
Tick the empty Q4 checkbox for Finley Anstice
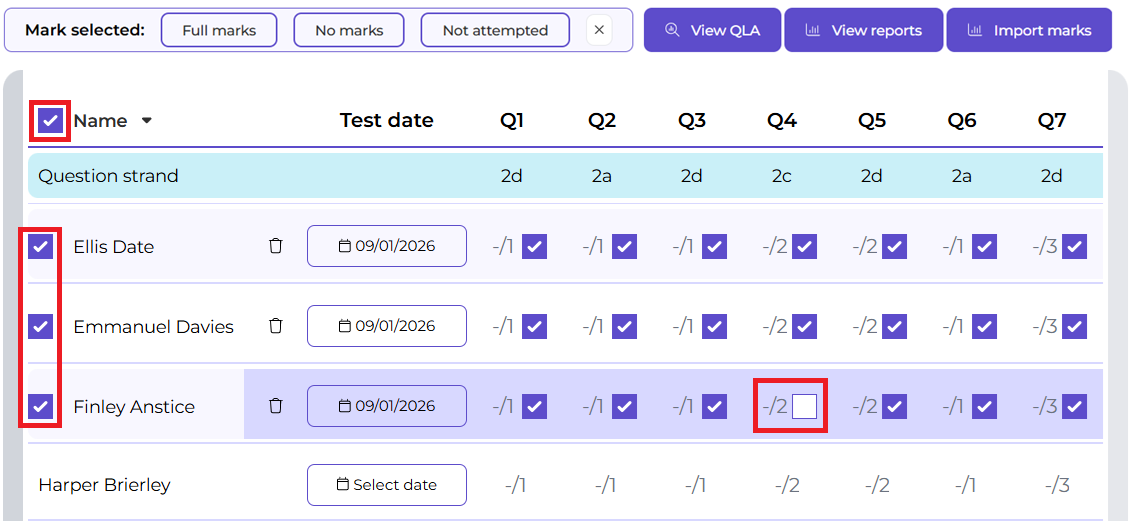click(804, 406)
